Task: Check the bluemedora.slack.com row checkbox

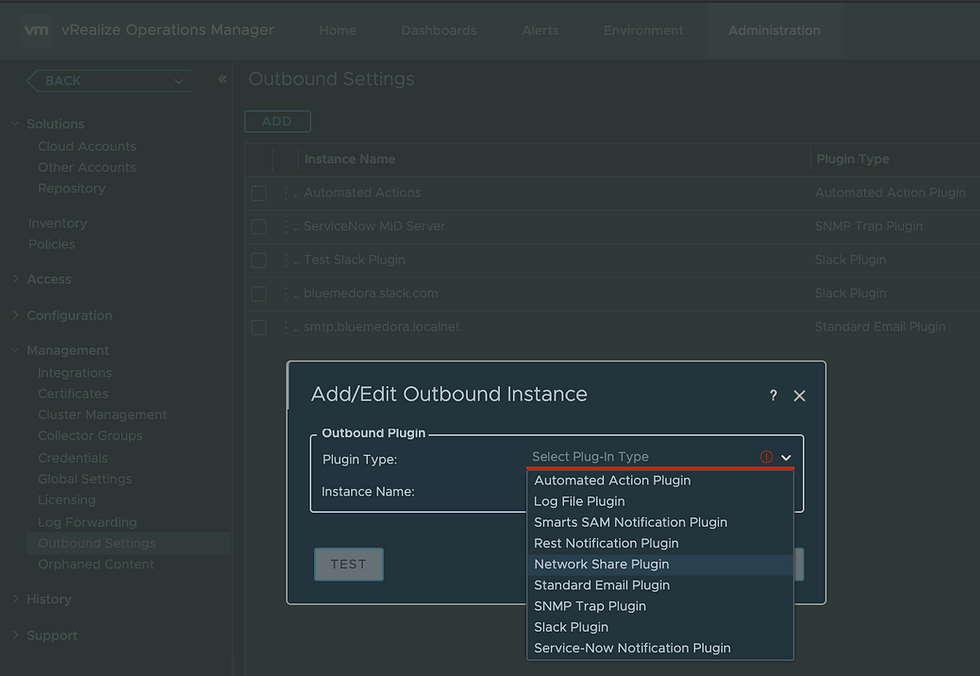Action: click(259, 294)
